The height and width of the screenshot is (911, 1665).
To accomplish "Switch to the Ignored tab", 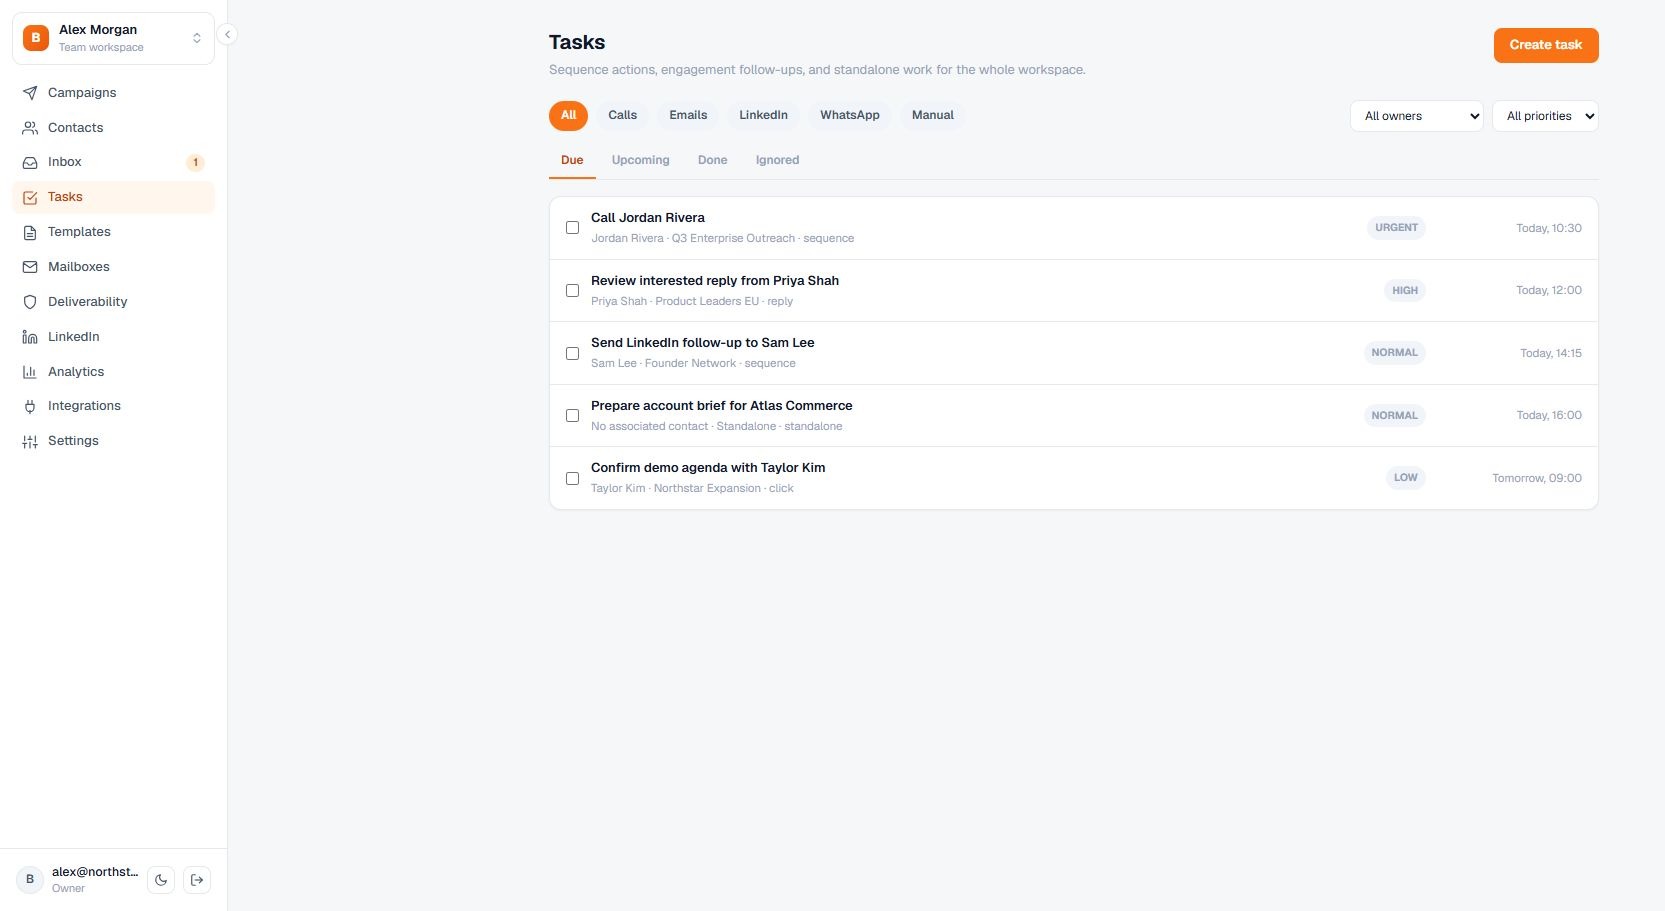I will (x=777, y=160).
